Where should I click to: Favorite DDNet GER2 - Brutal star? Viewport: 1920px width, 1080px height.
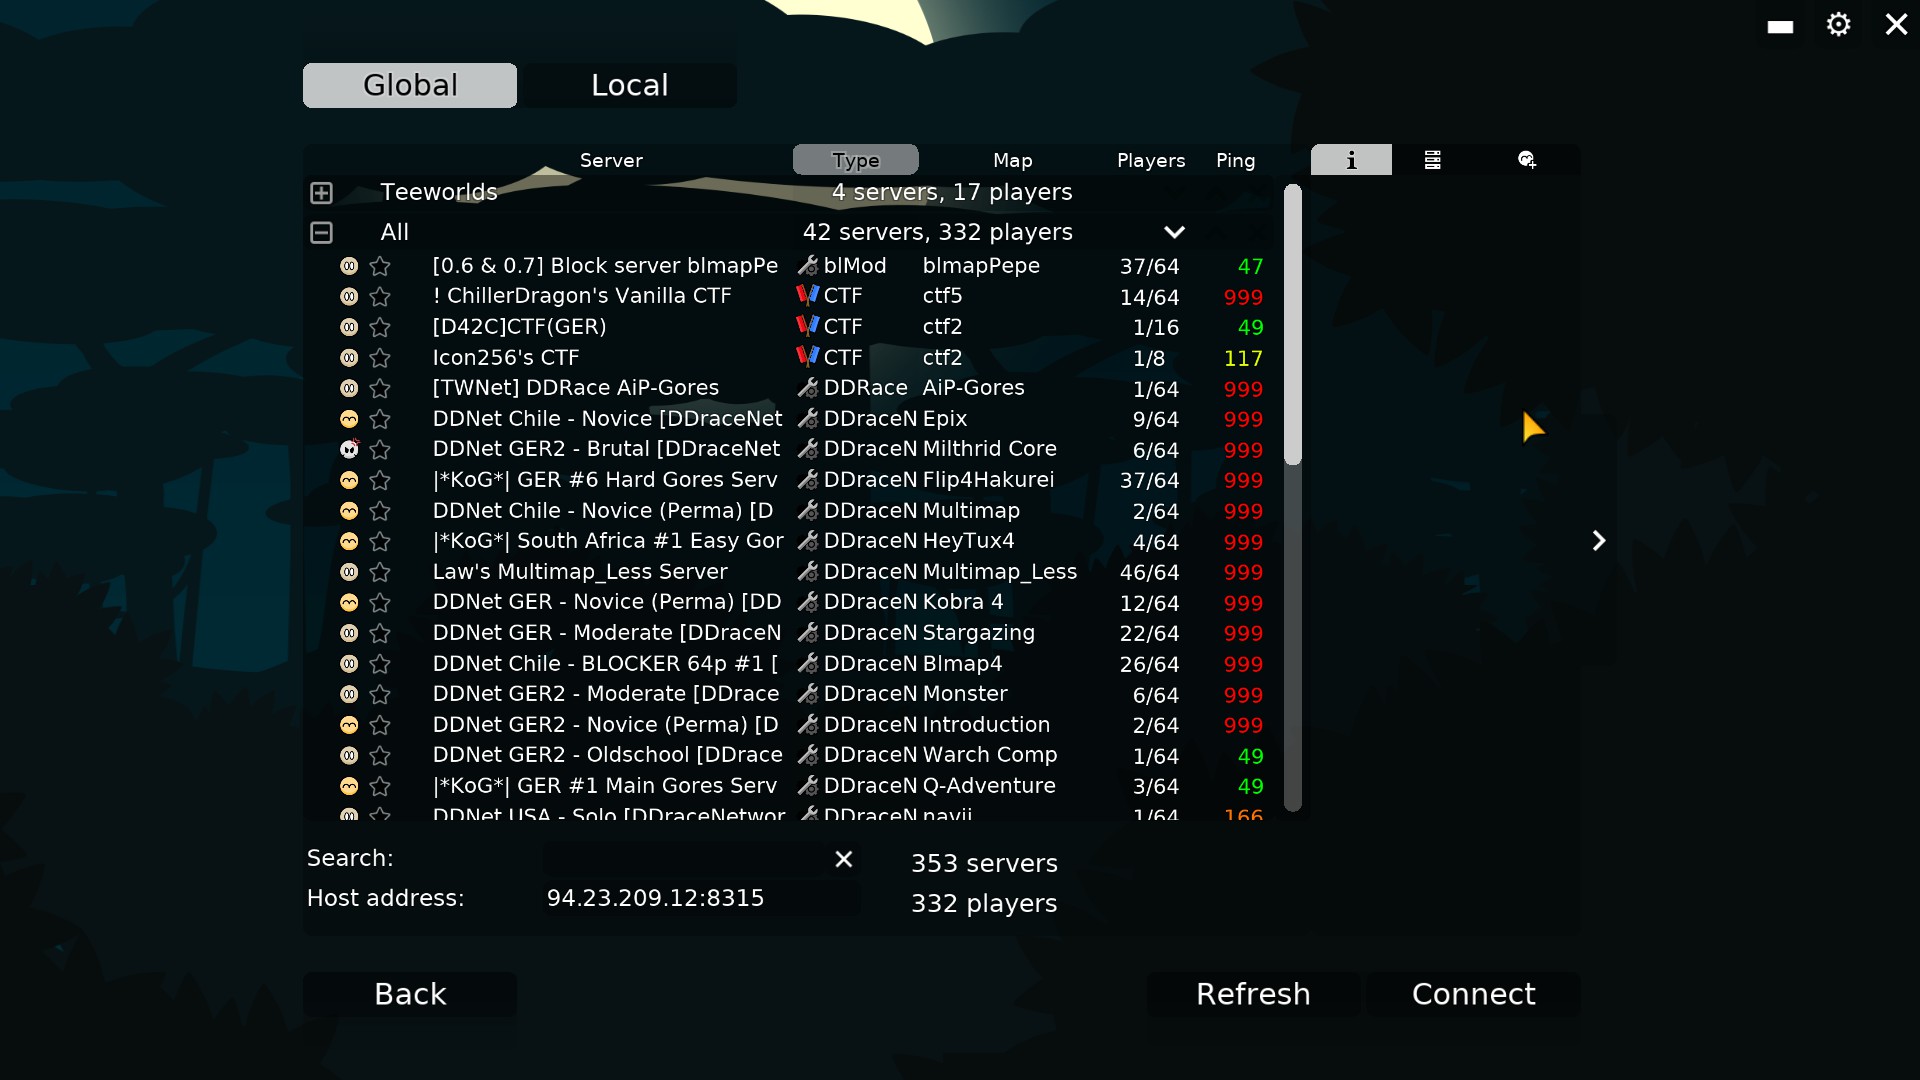coord(380,450)
